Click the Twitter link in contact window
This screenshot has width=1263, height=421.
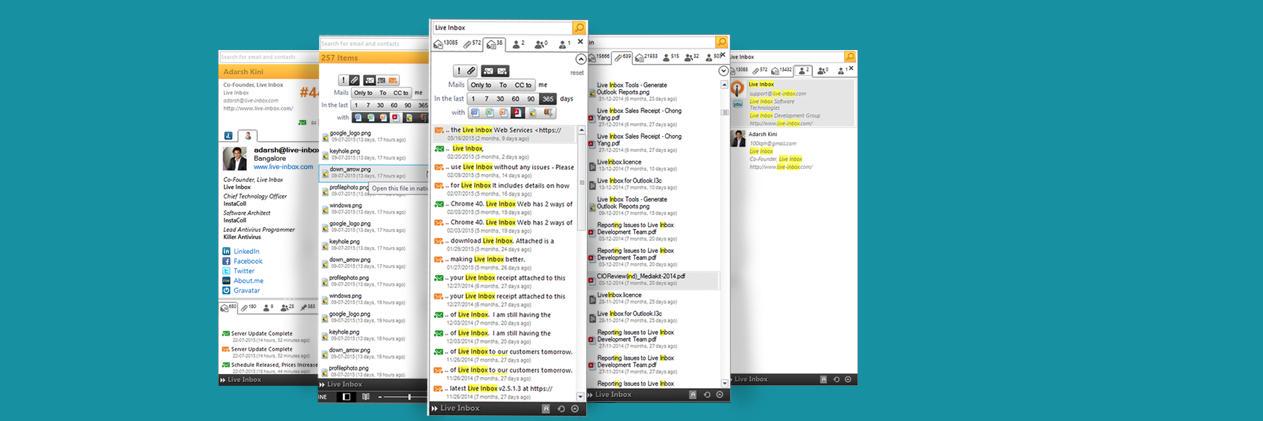tap(244, 271)
